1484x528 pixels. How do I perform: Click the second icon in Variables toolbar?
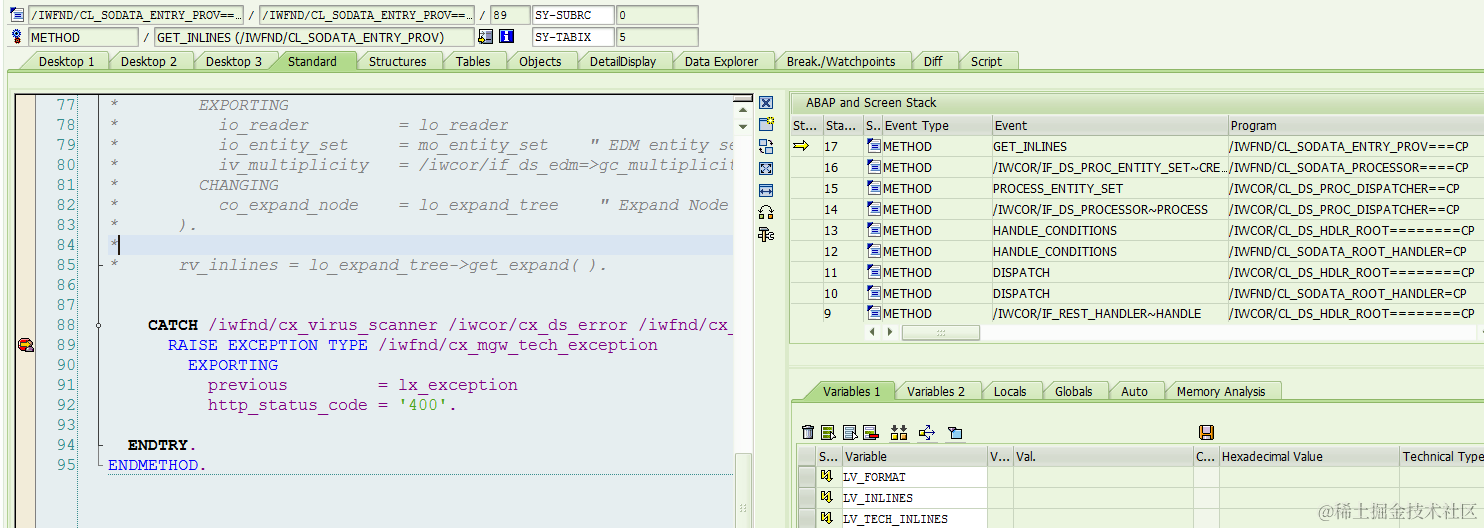click(828, 432)
